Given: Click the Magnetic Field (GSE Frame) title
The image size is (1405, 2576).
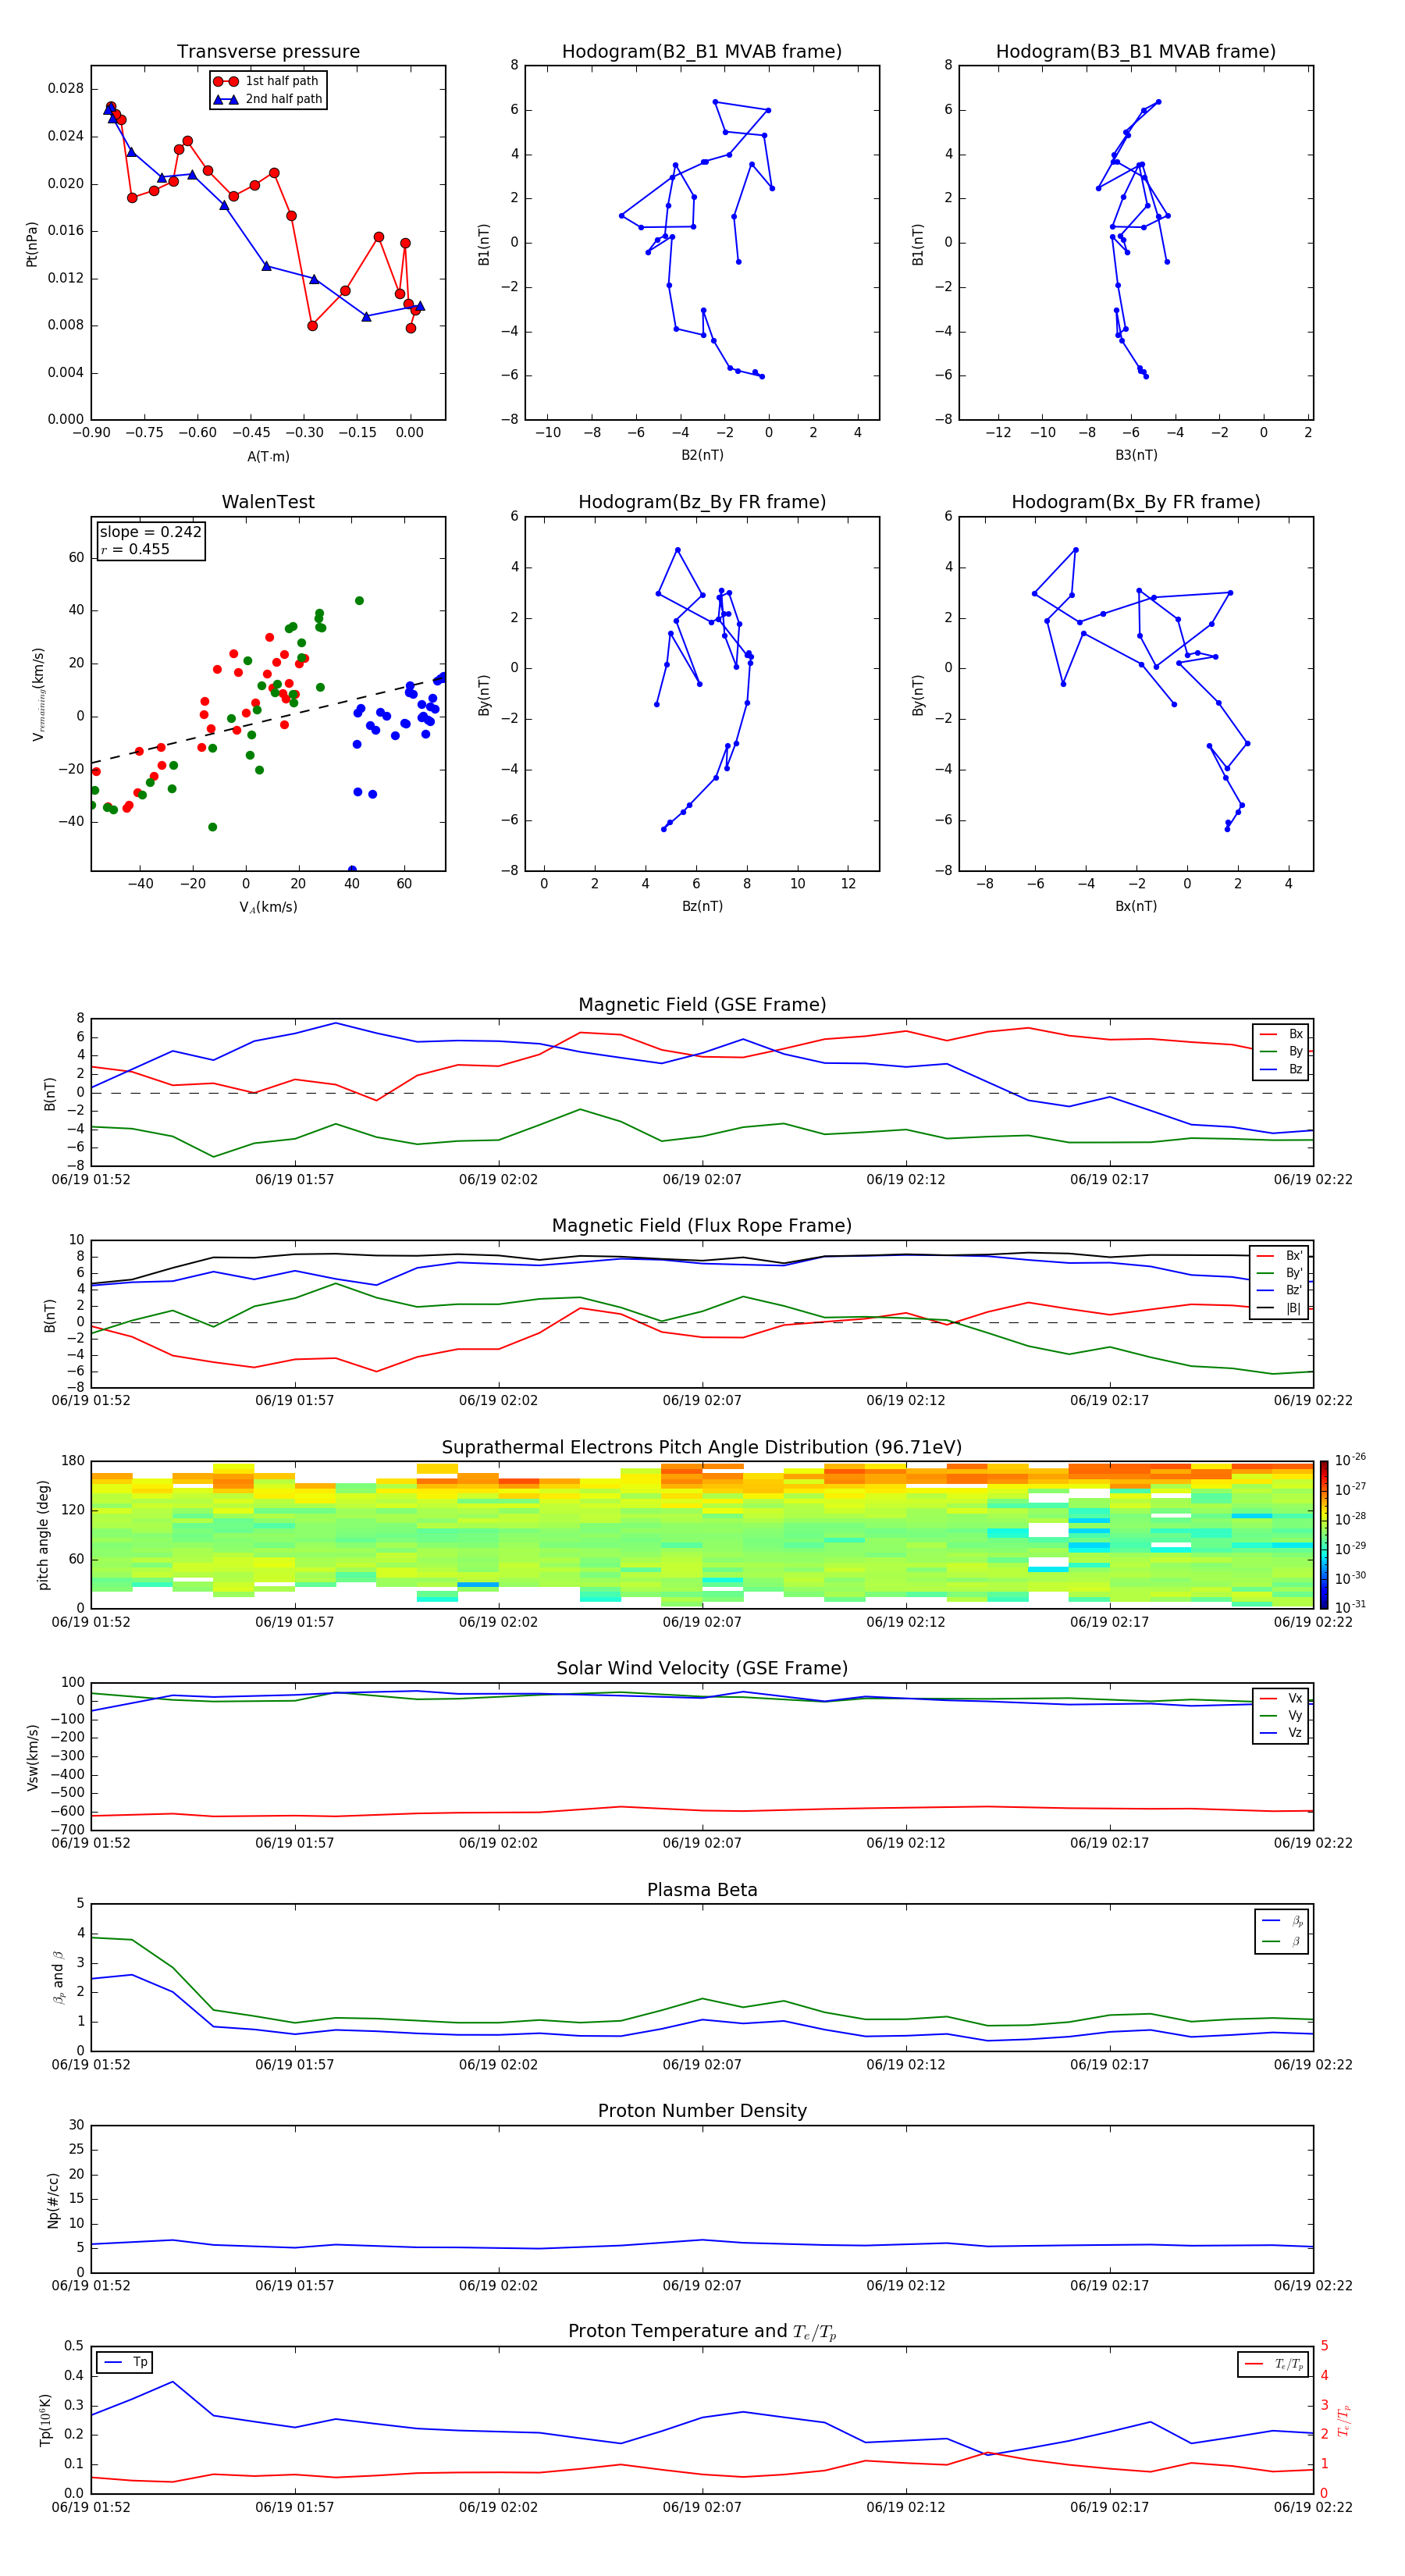Looking at the screenshot, I should [x=702, y=1005].
